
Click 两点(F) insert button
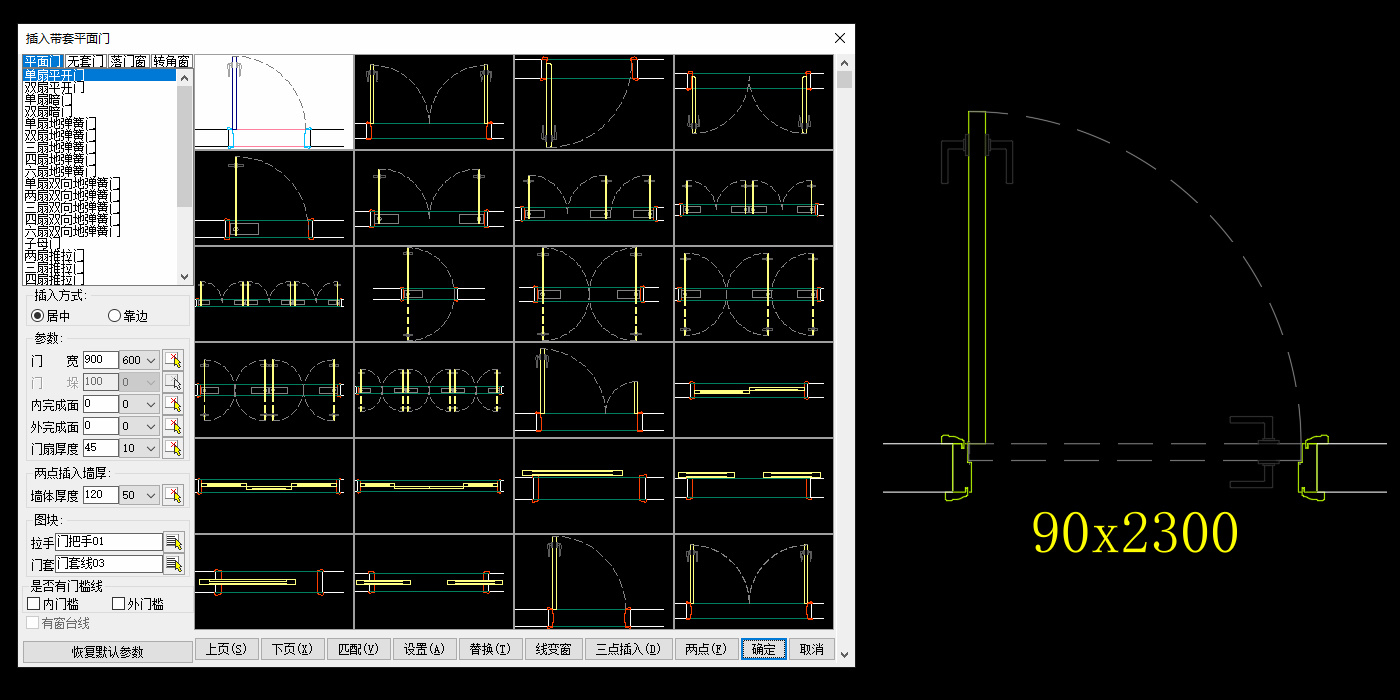[x=707, y=649]
